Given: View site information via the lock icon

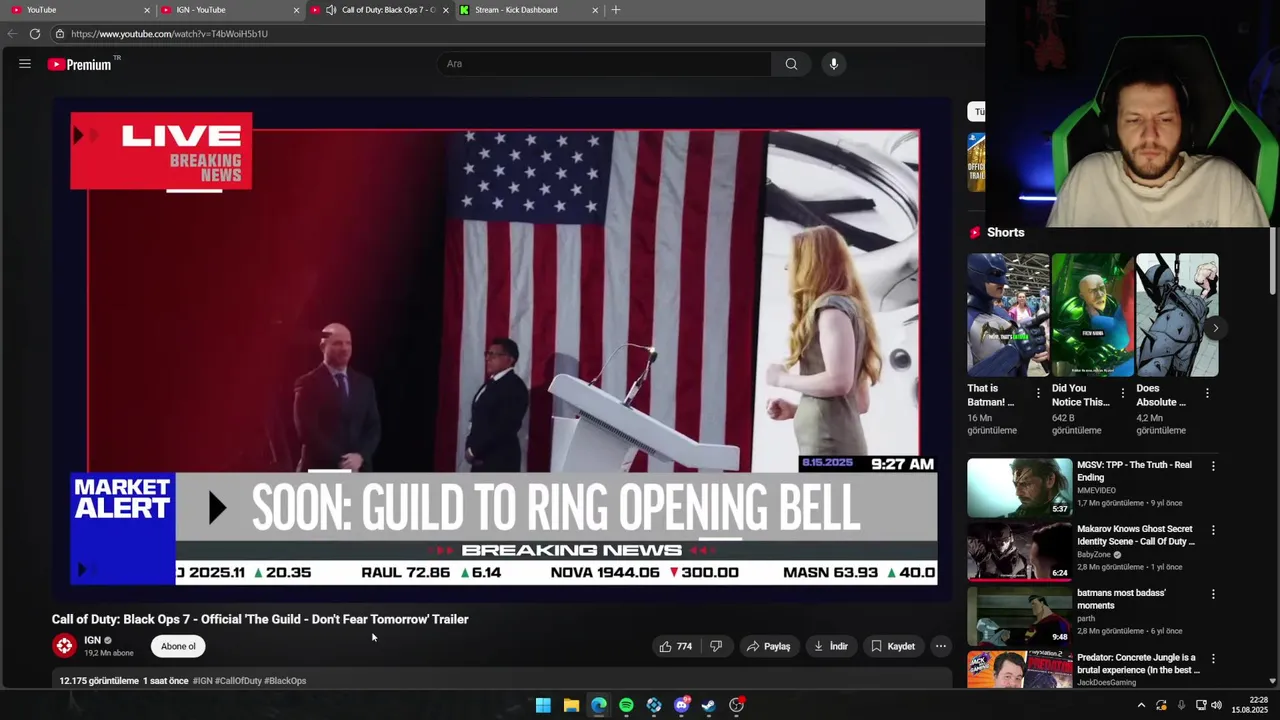Looking at the screenshot, I should coord(60,34).
